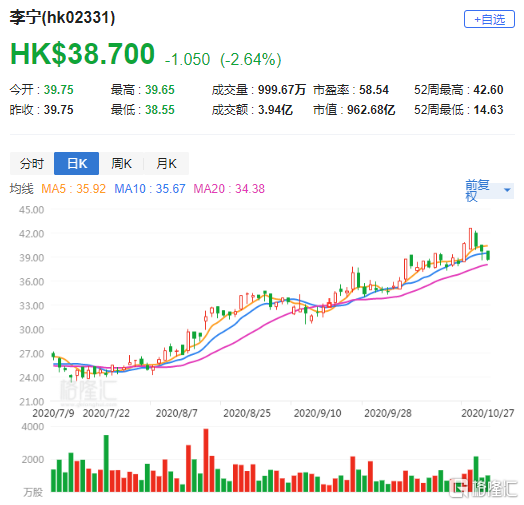The height and width of the screenshot is (505, 524).
Task: Click the highest candlestick near 42.00
Action: coord(471,239)
